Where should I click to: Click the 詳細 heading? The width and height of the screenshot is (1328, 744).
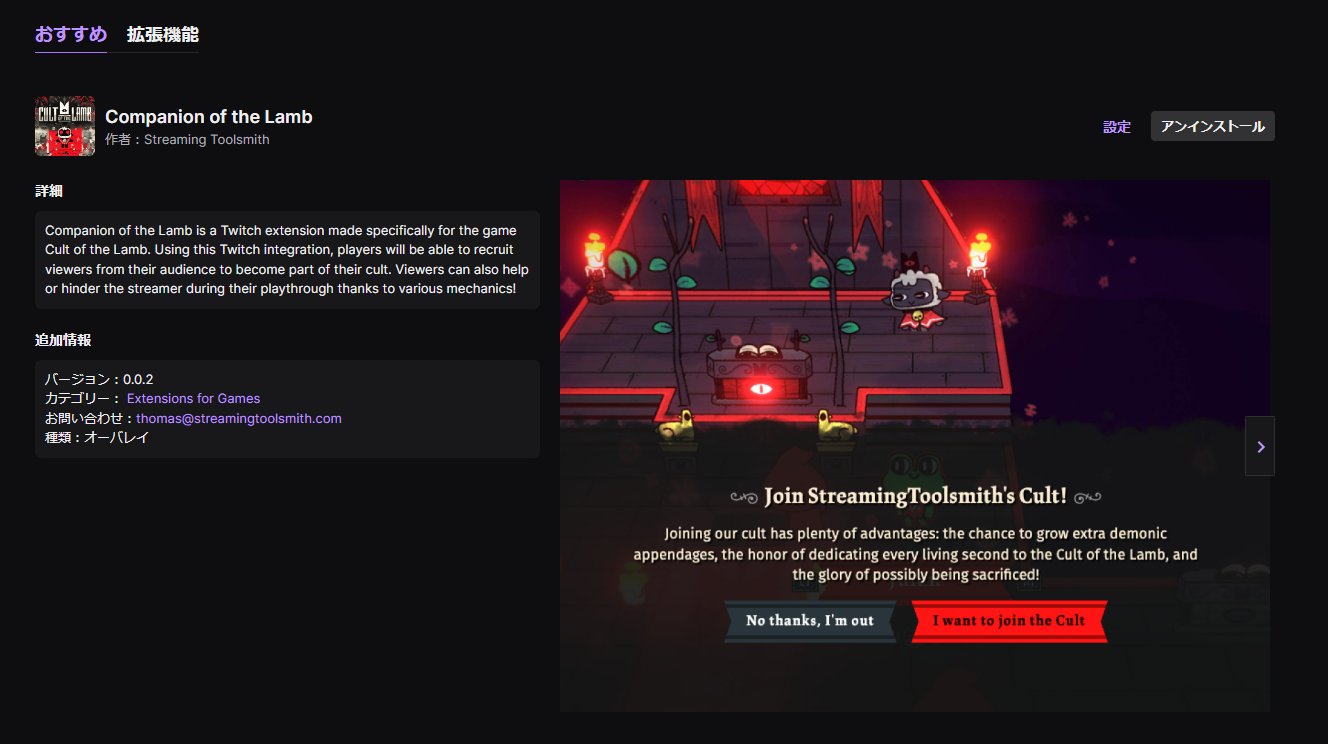[49, 191]
